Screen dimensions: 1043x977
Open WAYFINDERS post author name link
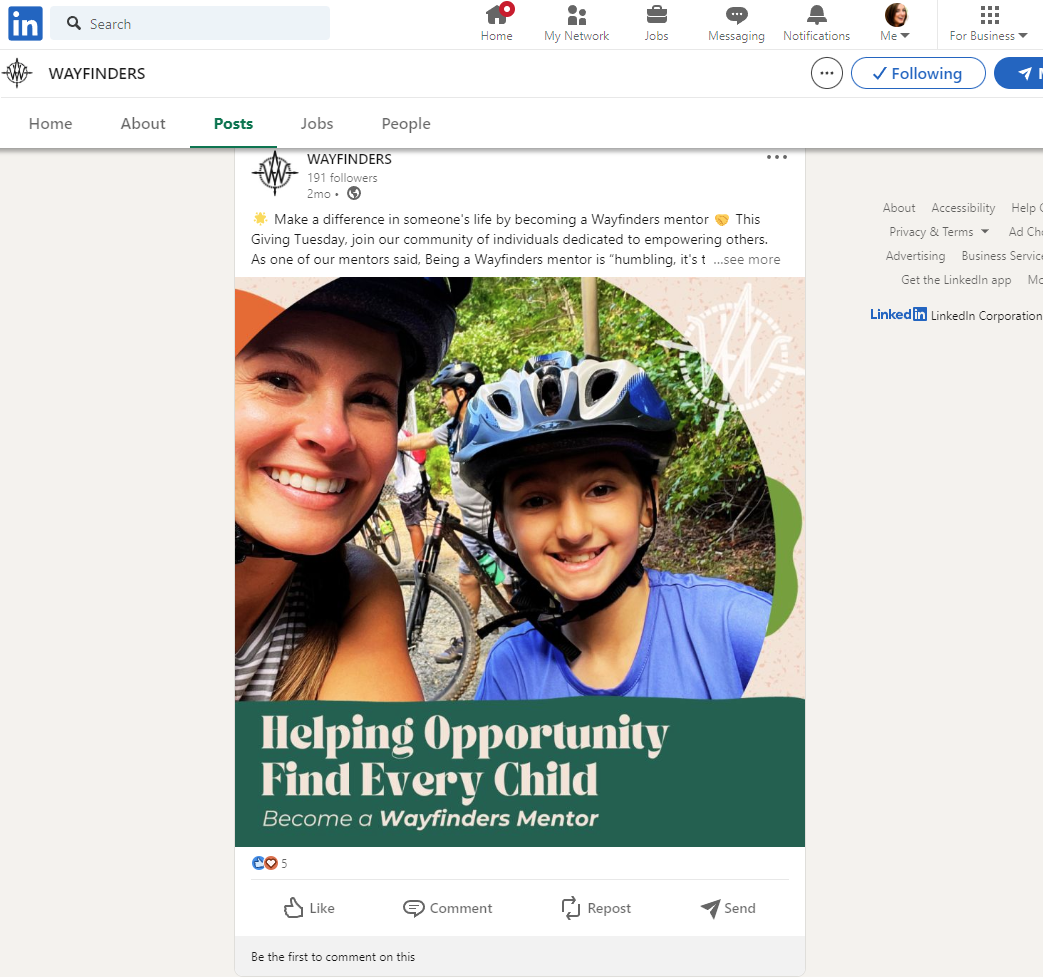click(349, 159)
